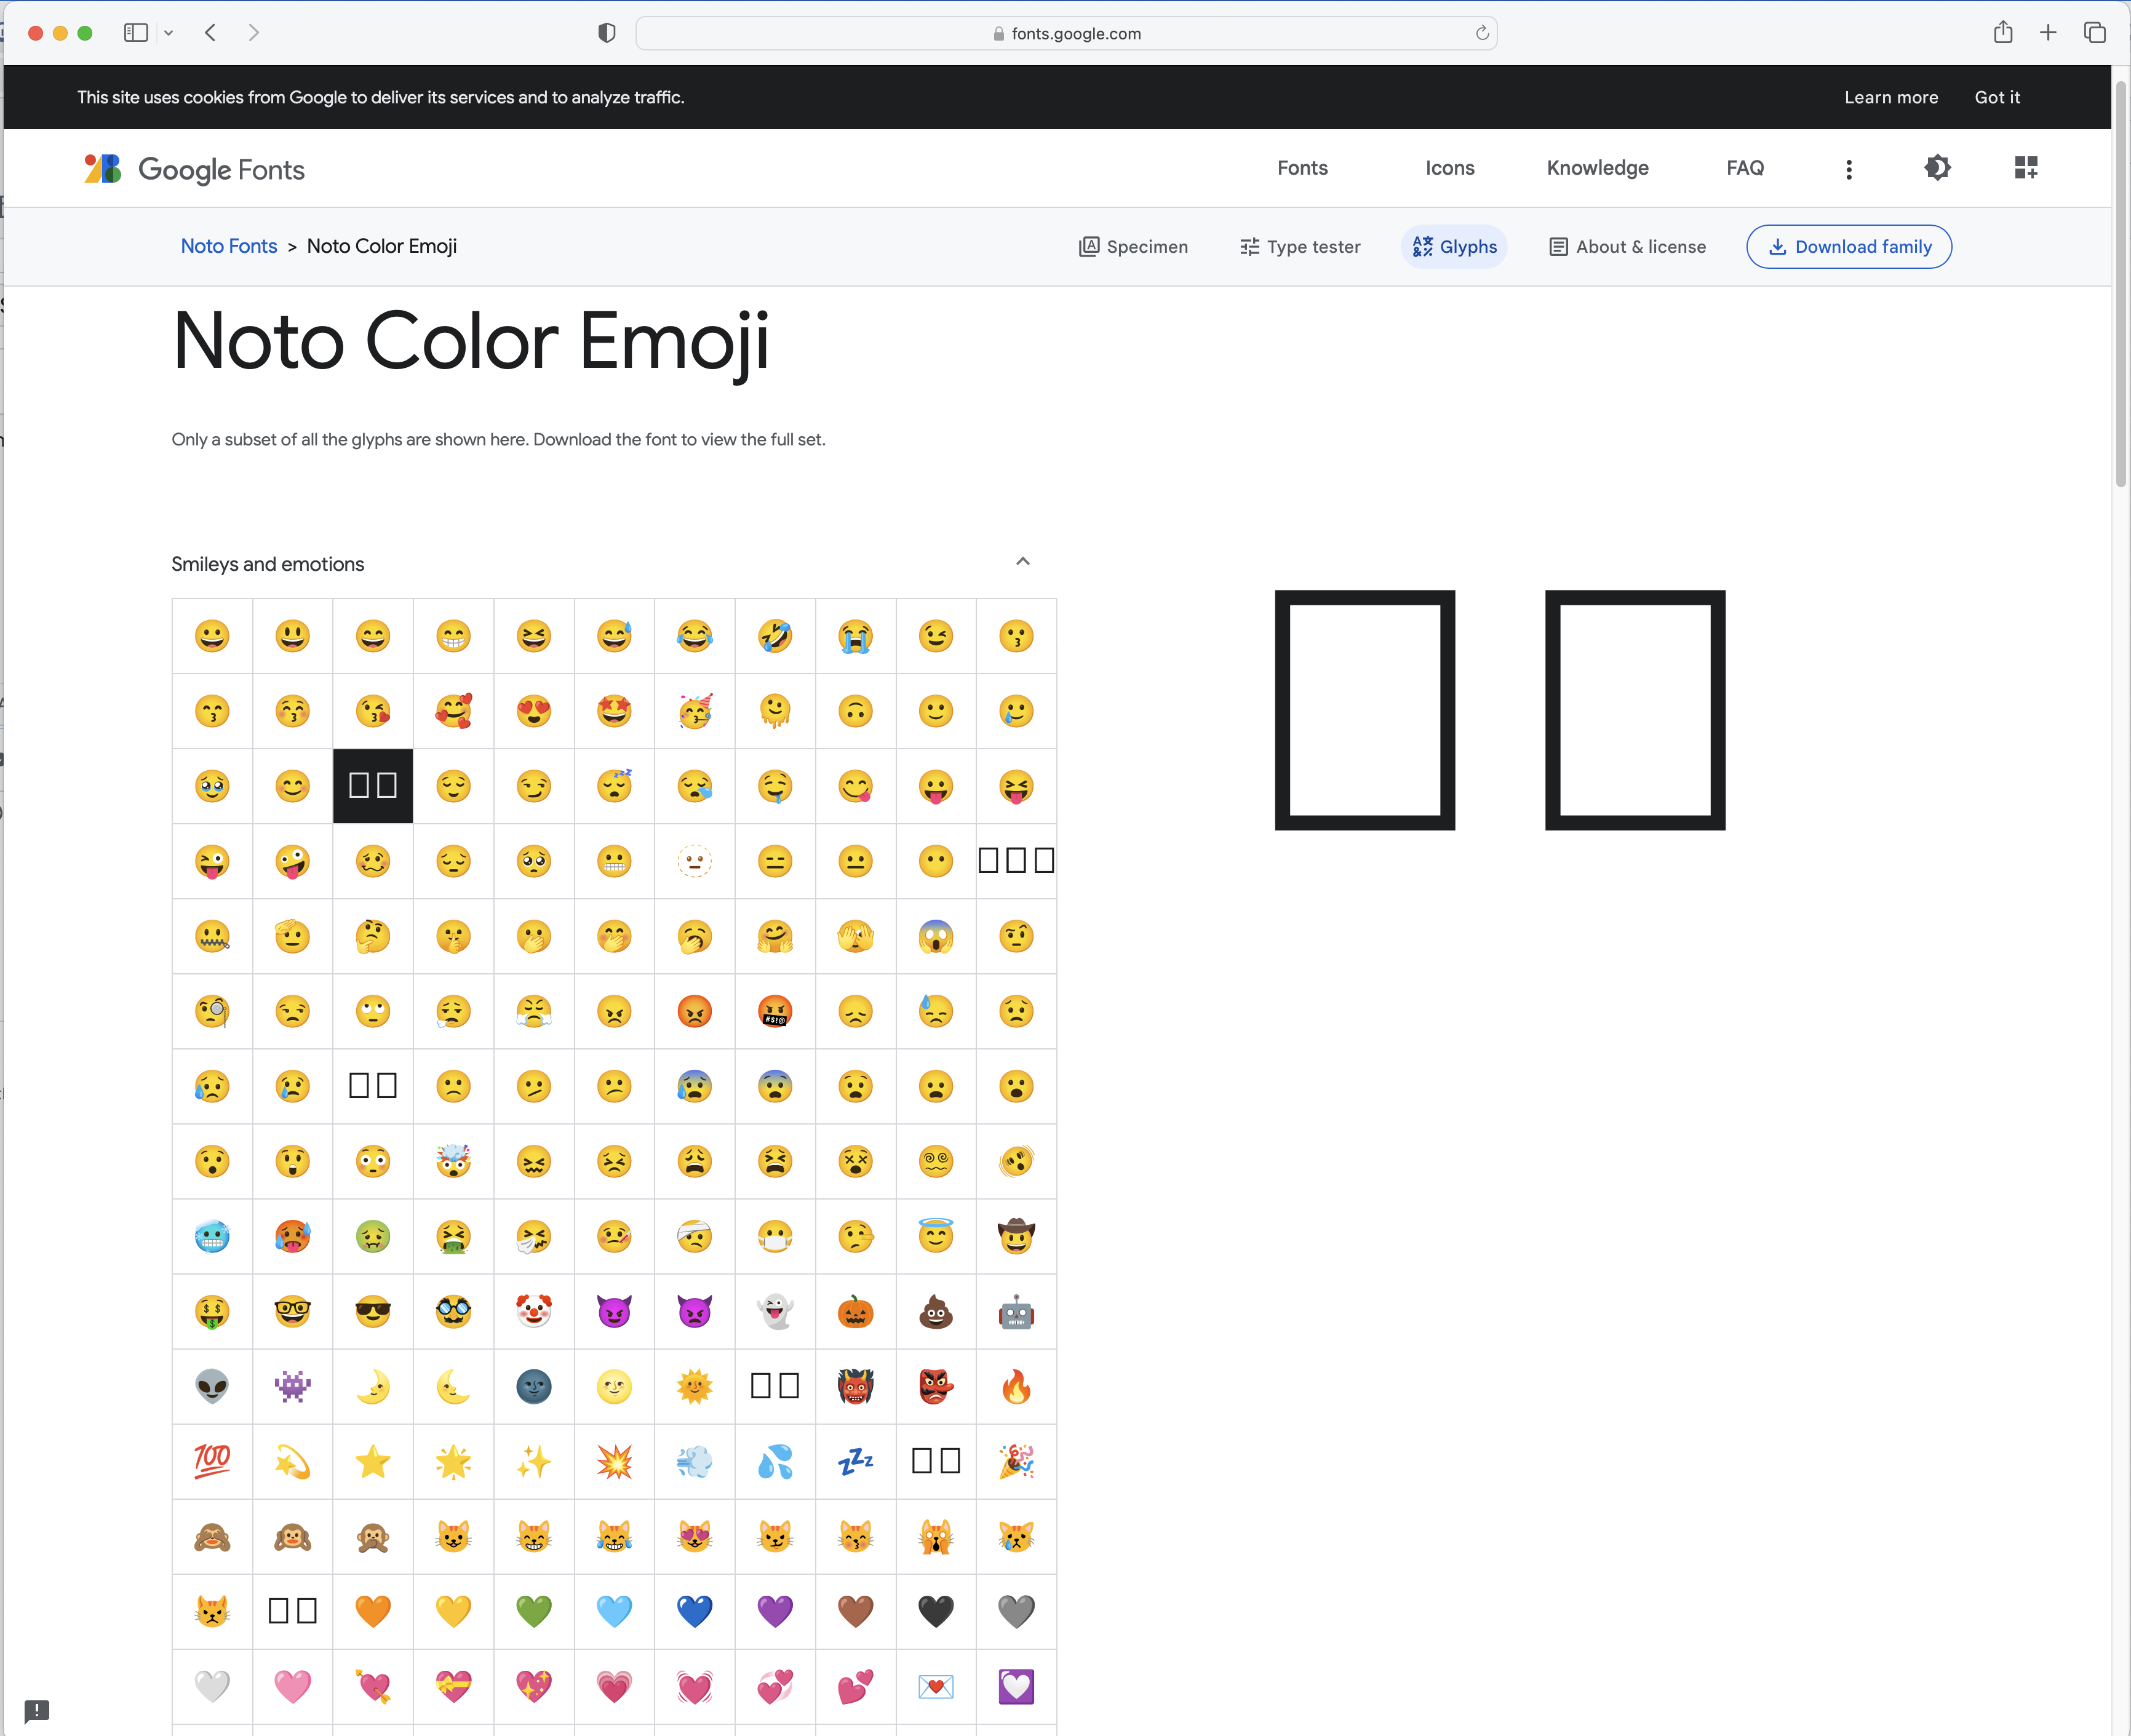This screenshot has width=2131, height=1736.
Task: Navigate back via the Noto Fonts breadcrumb
Action: click(228, 246)
